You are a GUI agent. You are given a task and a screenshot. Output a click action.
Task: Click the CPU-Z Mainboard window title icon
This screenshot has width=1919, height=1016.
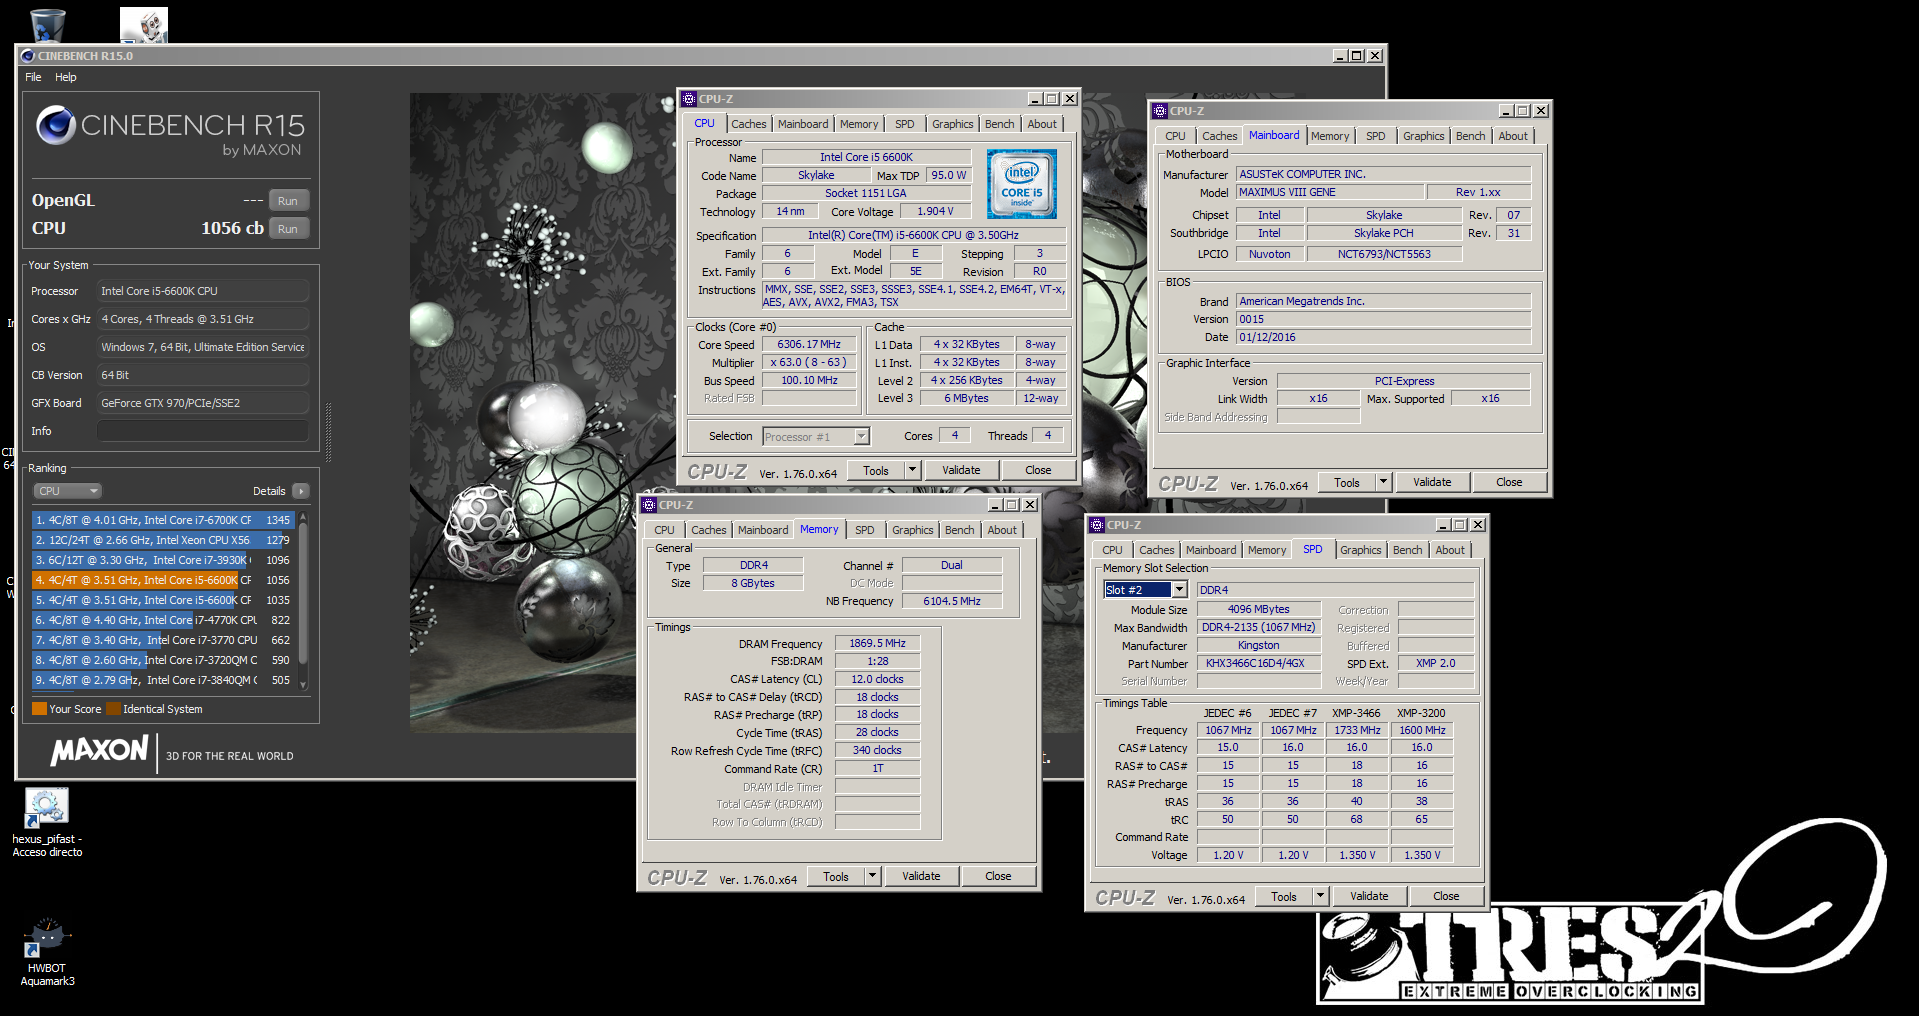click(x=1160, y=111)
